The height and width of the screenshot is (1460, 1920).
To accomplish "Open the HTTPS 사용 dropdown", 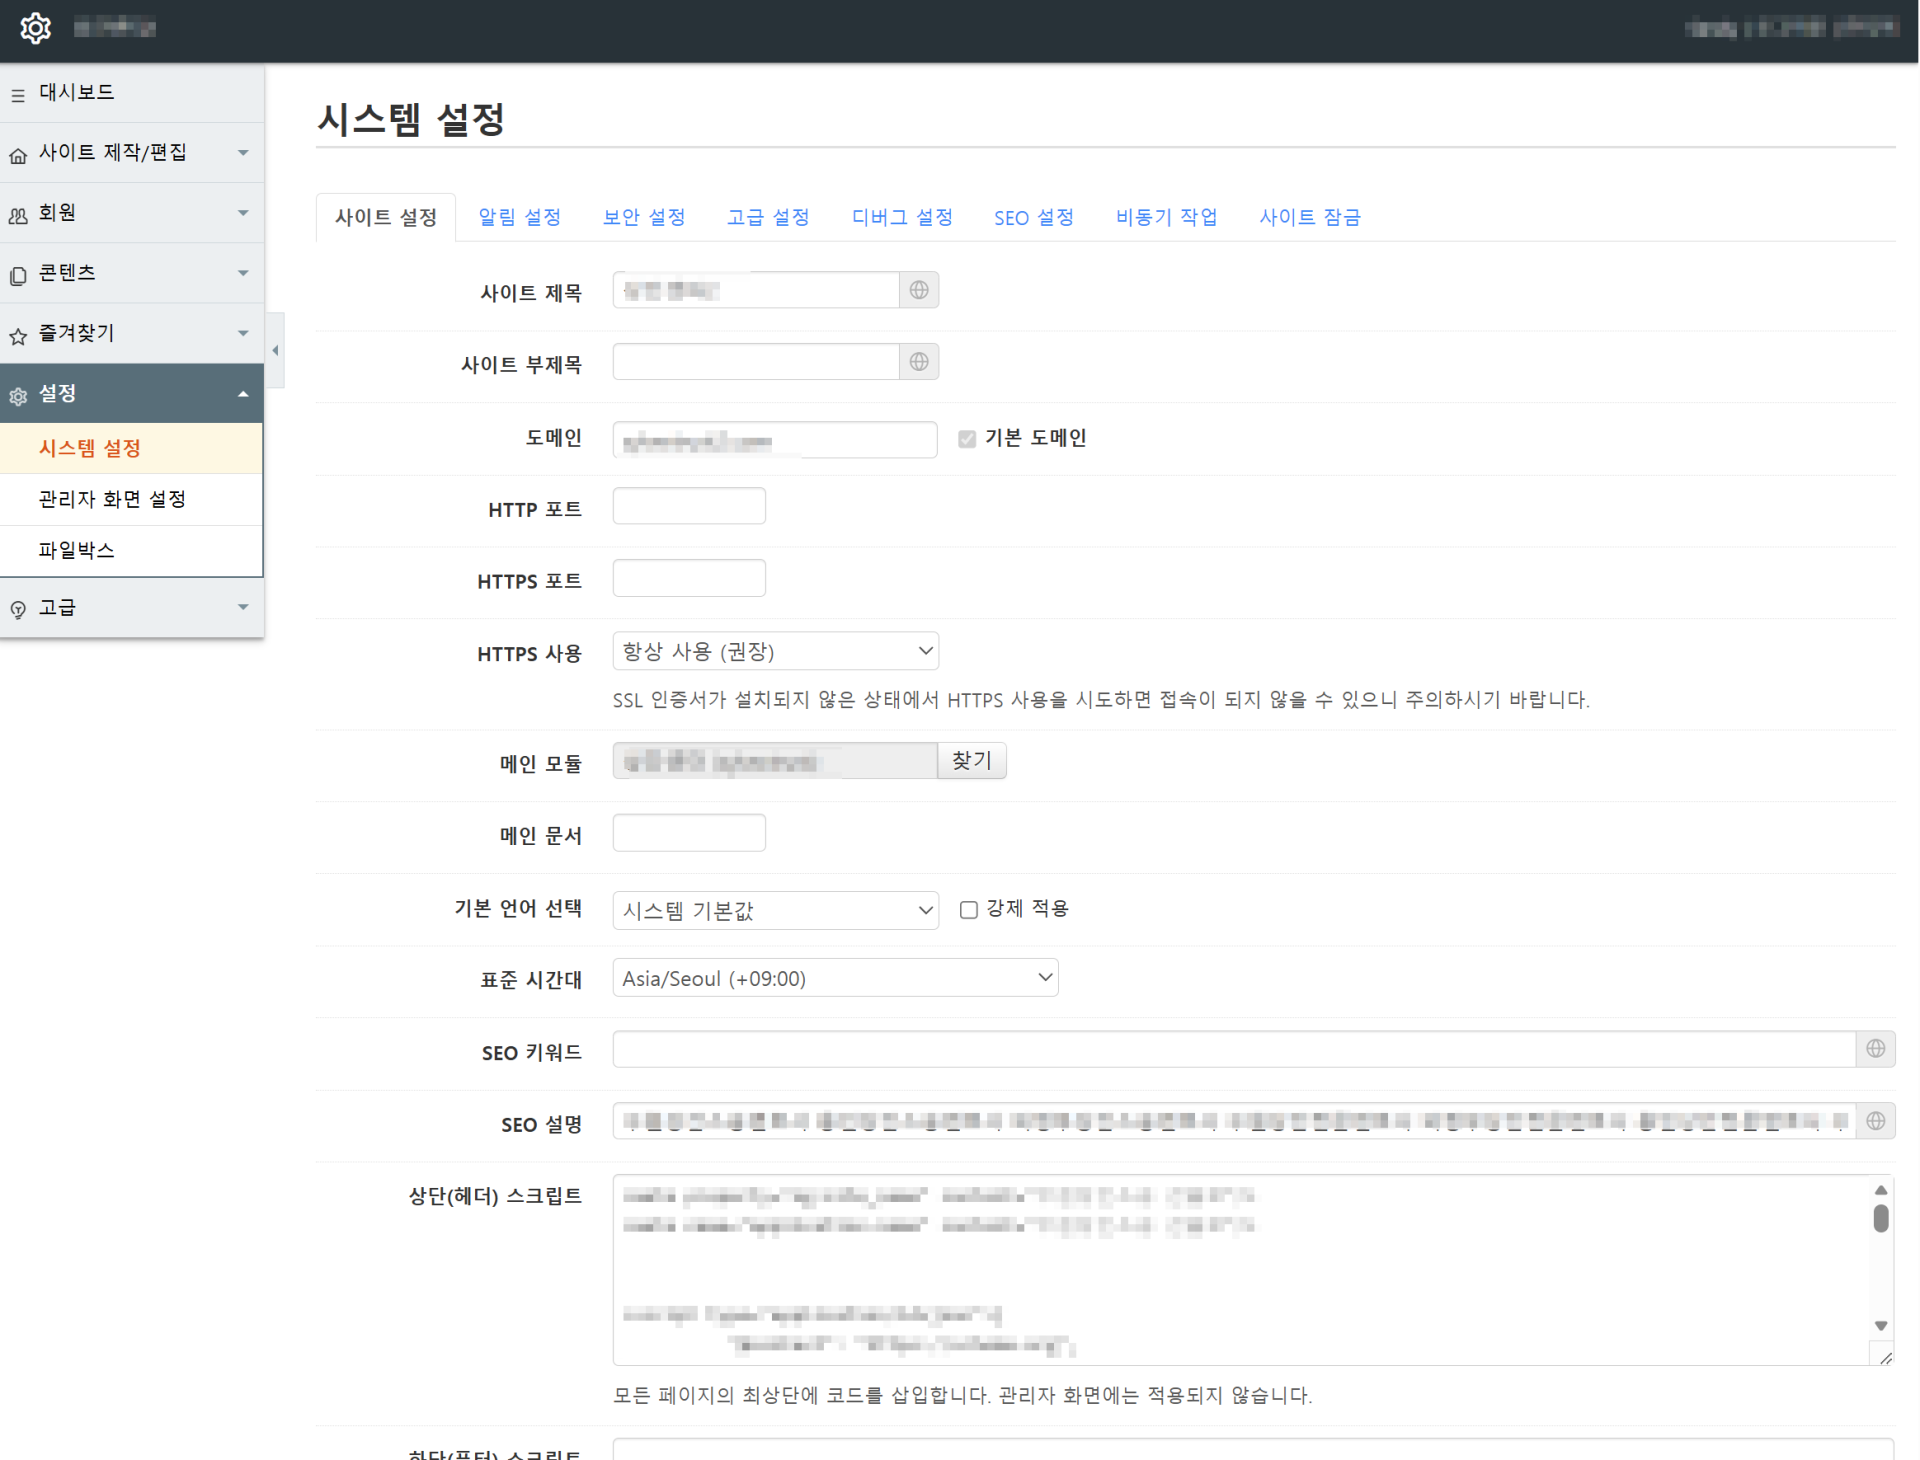I will (775, 651).
